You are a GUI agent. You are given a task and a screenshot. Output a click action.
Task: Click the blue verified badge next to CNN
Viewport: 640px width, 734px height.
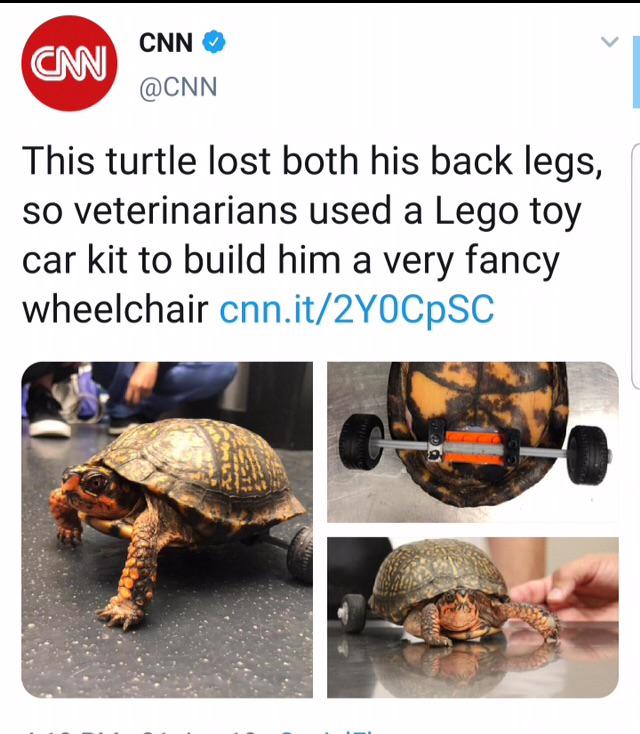point(214,42)
